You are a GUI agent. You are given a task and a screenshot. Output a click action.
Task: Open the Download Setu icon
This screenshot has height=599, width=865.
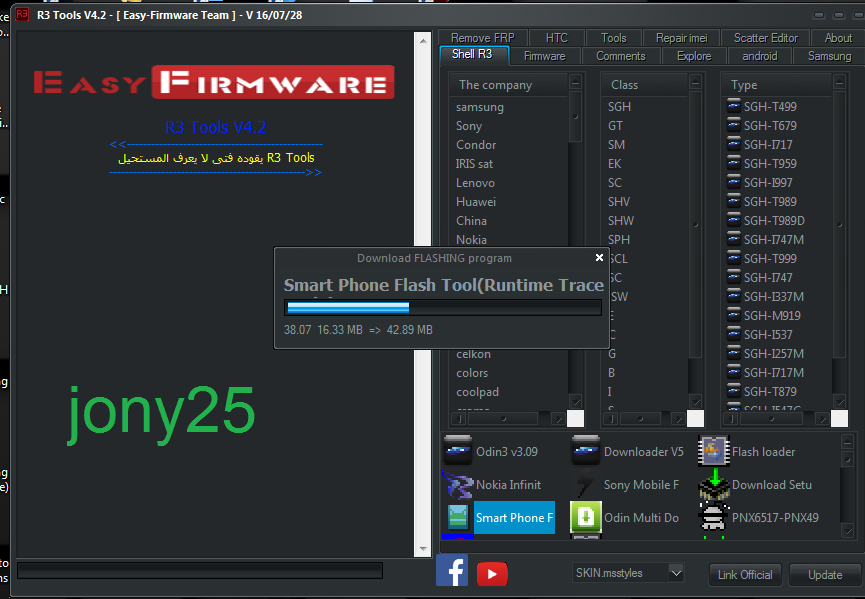tap(713, 485)
